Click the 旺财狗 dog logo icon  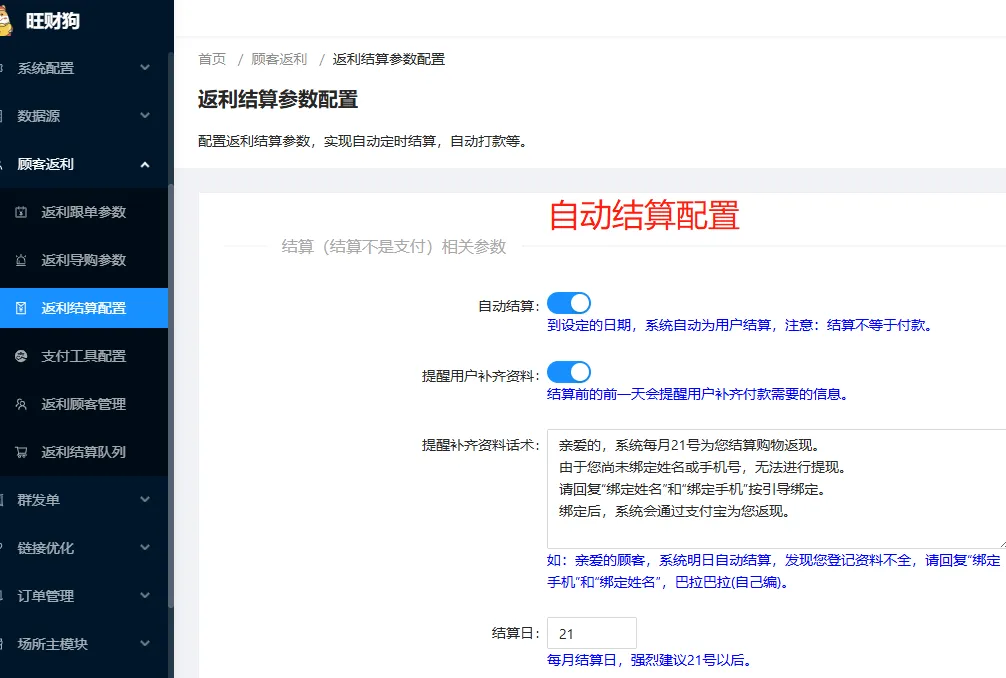[5, 19]
